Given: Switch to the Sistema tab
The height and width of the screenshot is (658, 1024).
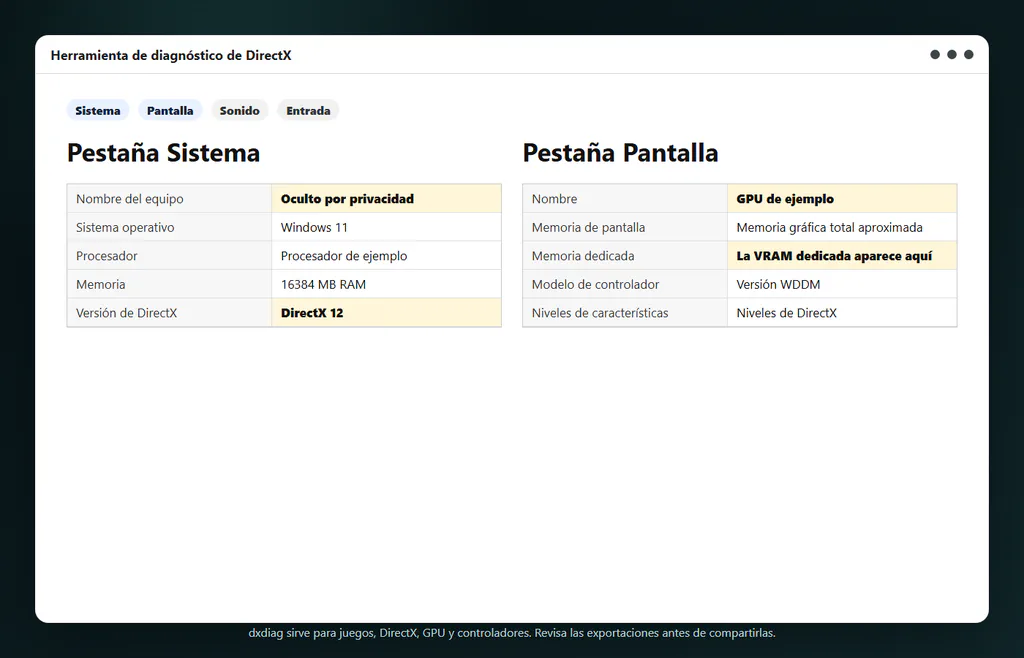Looking at the screenshot, I should point(97,110).
